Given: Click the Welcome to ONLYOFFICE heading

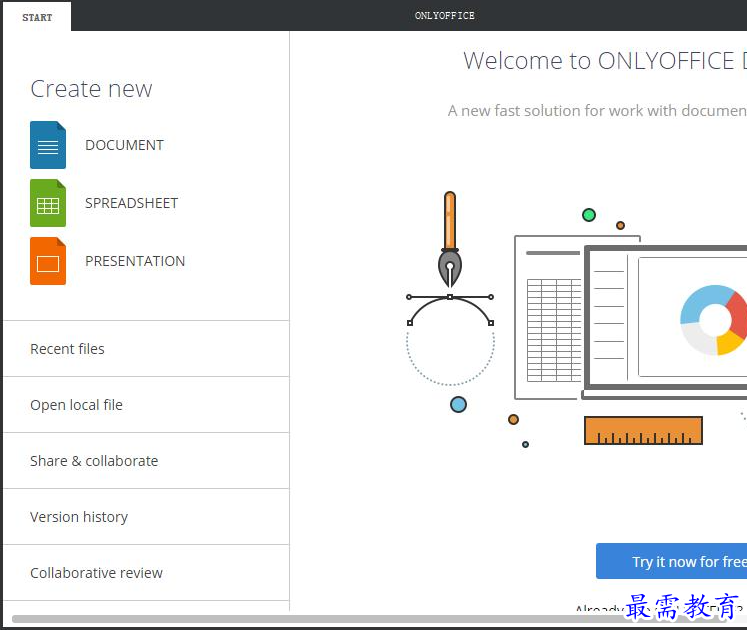Looking at the screenshot, I should pos(605,61).
